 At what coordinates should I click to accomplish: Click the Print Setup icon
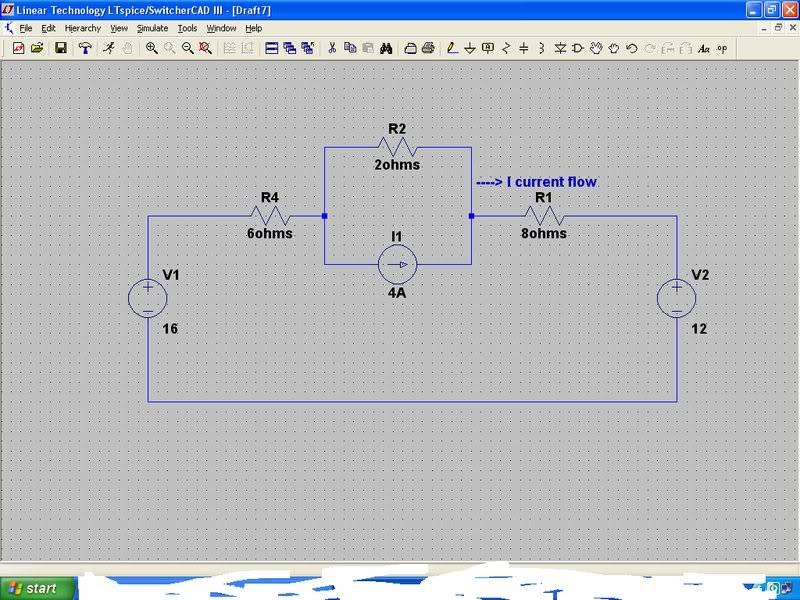coord(410,48)
